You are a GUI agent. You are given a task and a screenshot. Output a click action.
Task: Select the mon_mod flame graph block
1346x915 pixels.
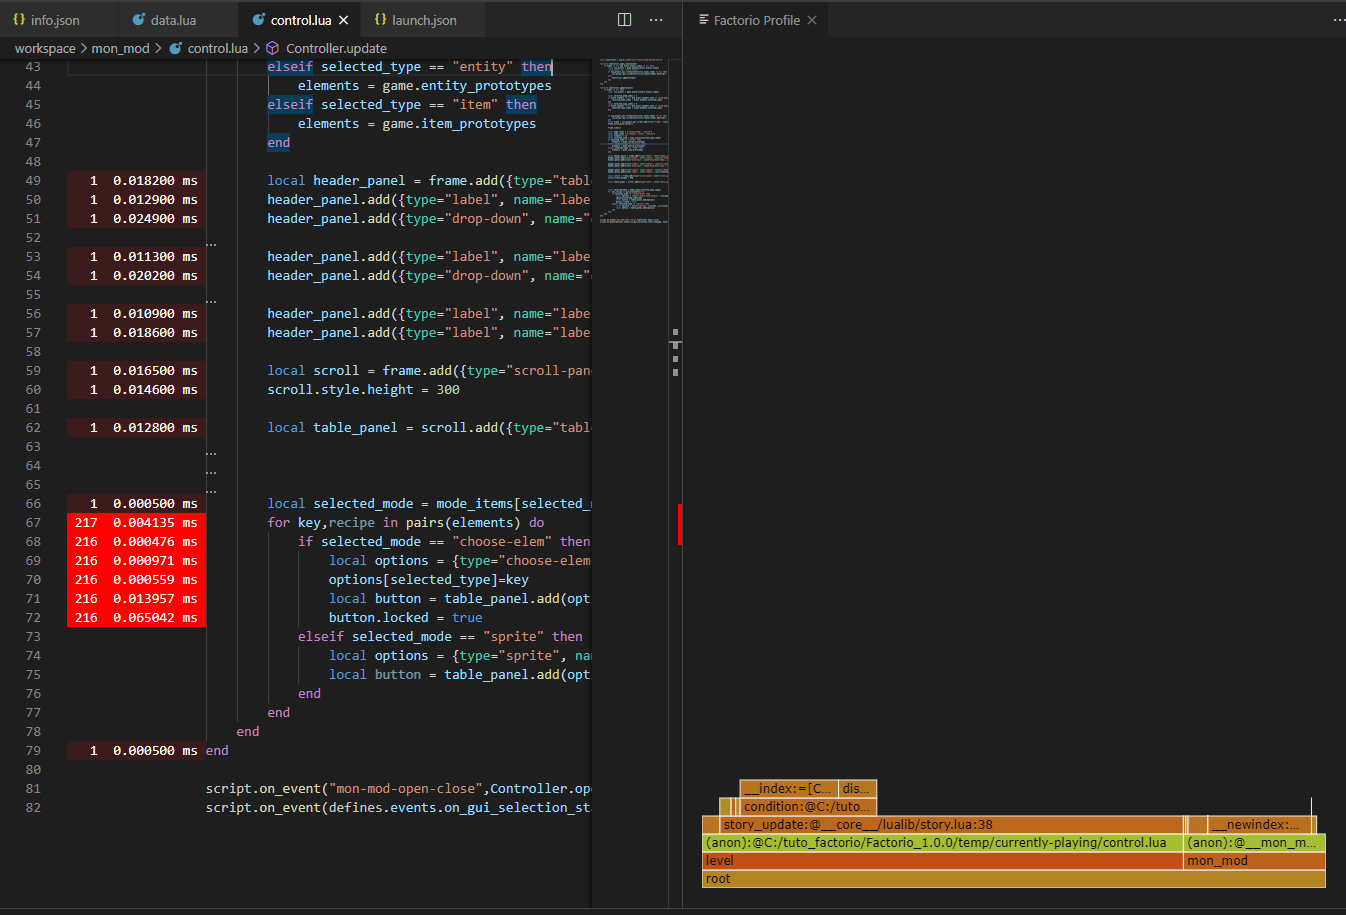coord(1254,861)
